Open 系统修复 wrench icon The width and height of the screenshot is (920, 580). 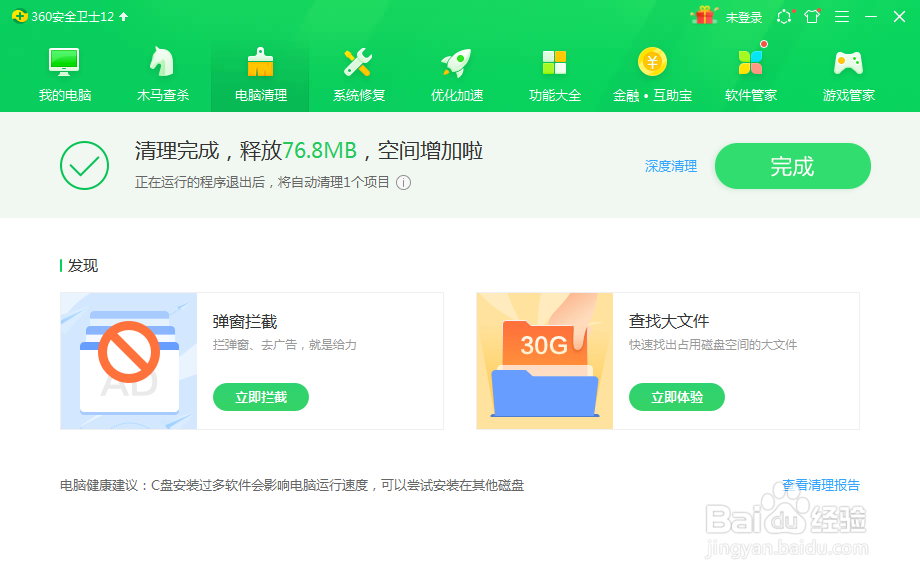pos(358,62)
